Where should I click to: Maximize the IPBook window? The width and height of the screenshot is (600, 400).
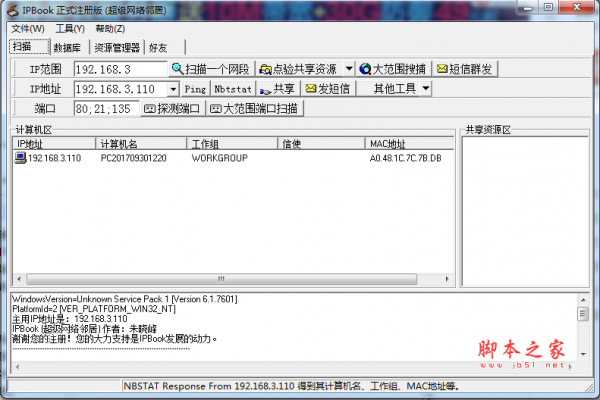[549, 8]
